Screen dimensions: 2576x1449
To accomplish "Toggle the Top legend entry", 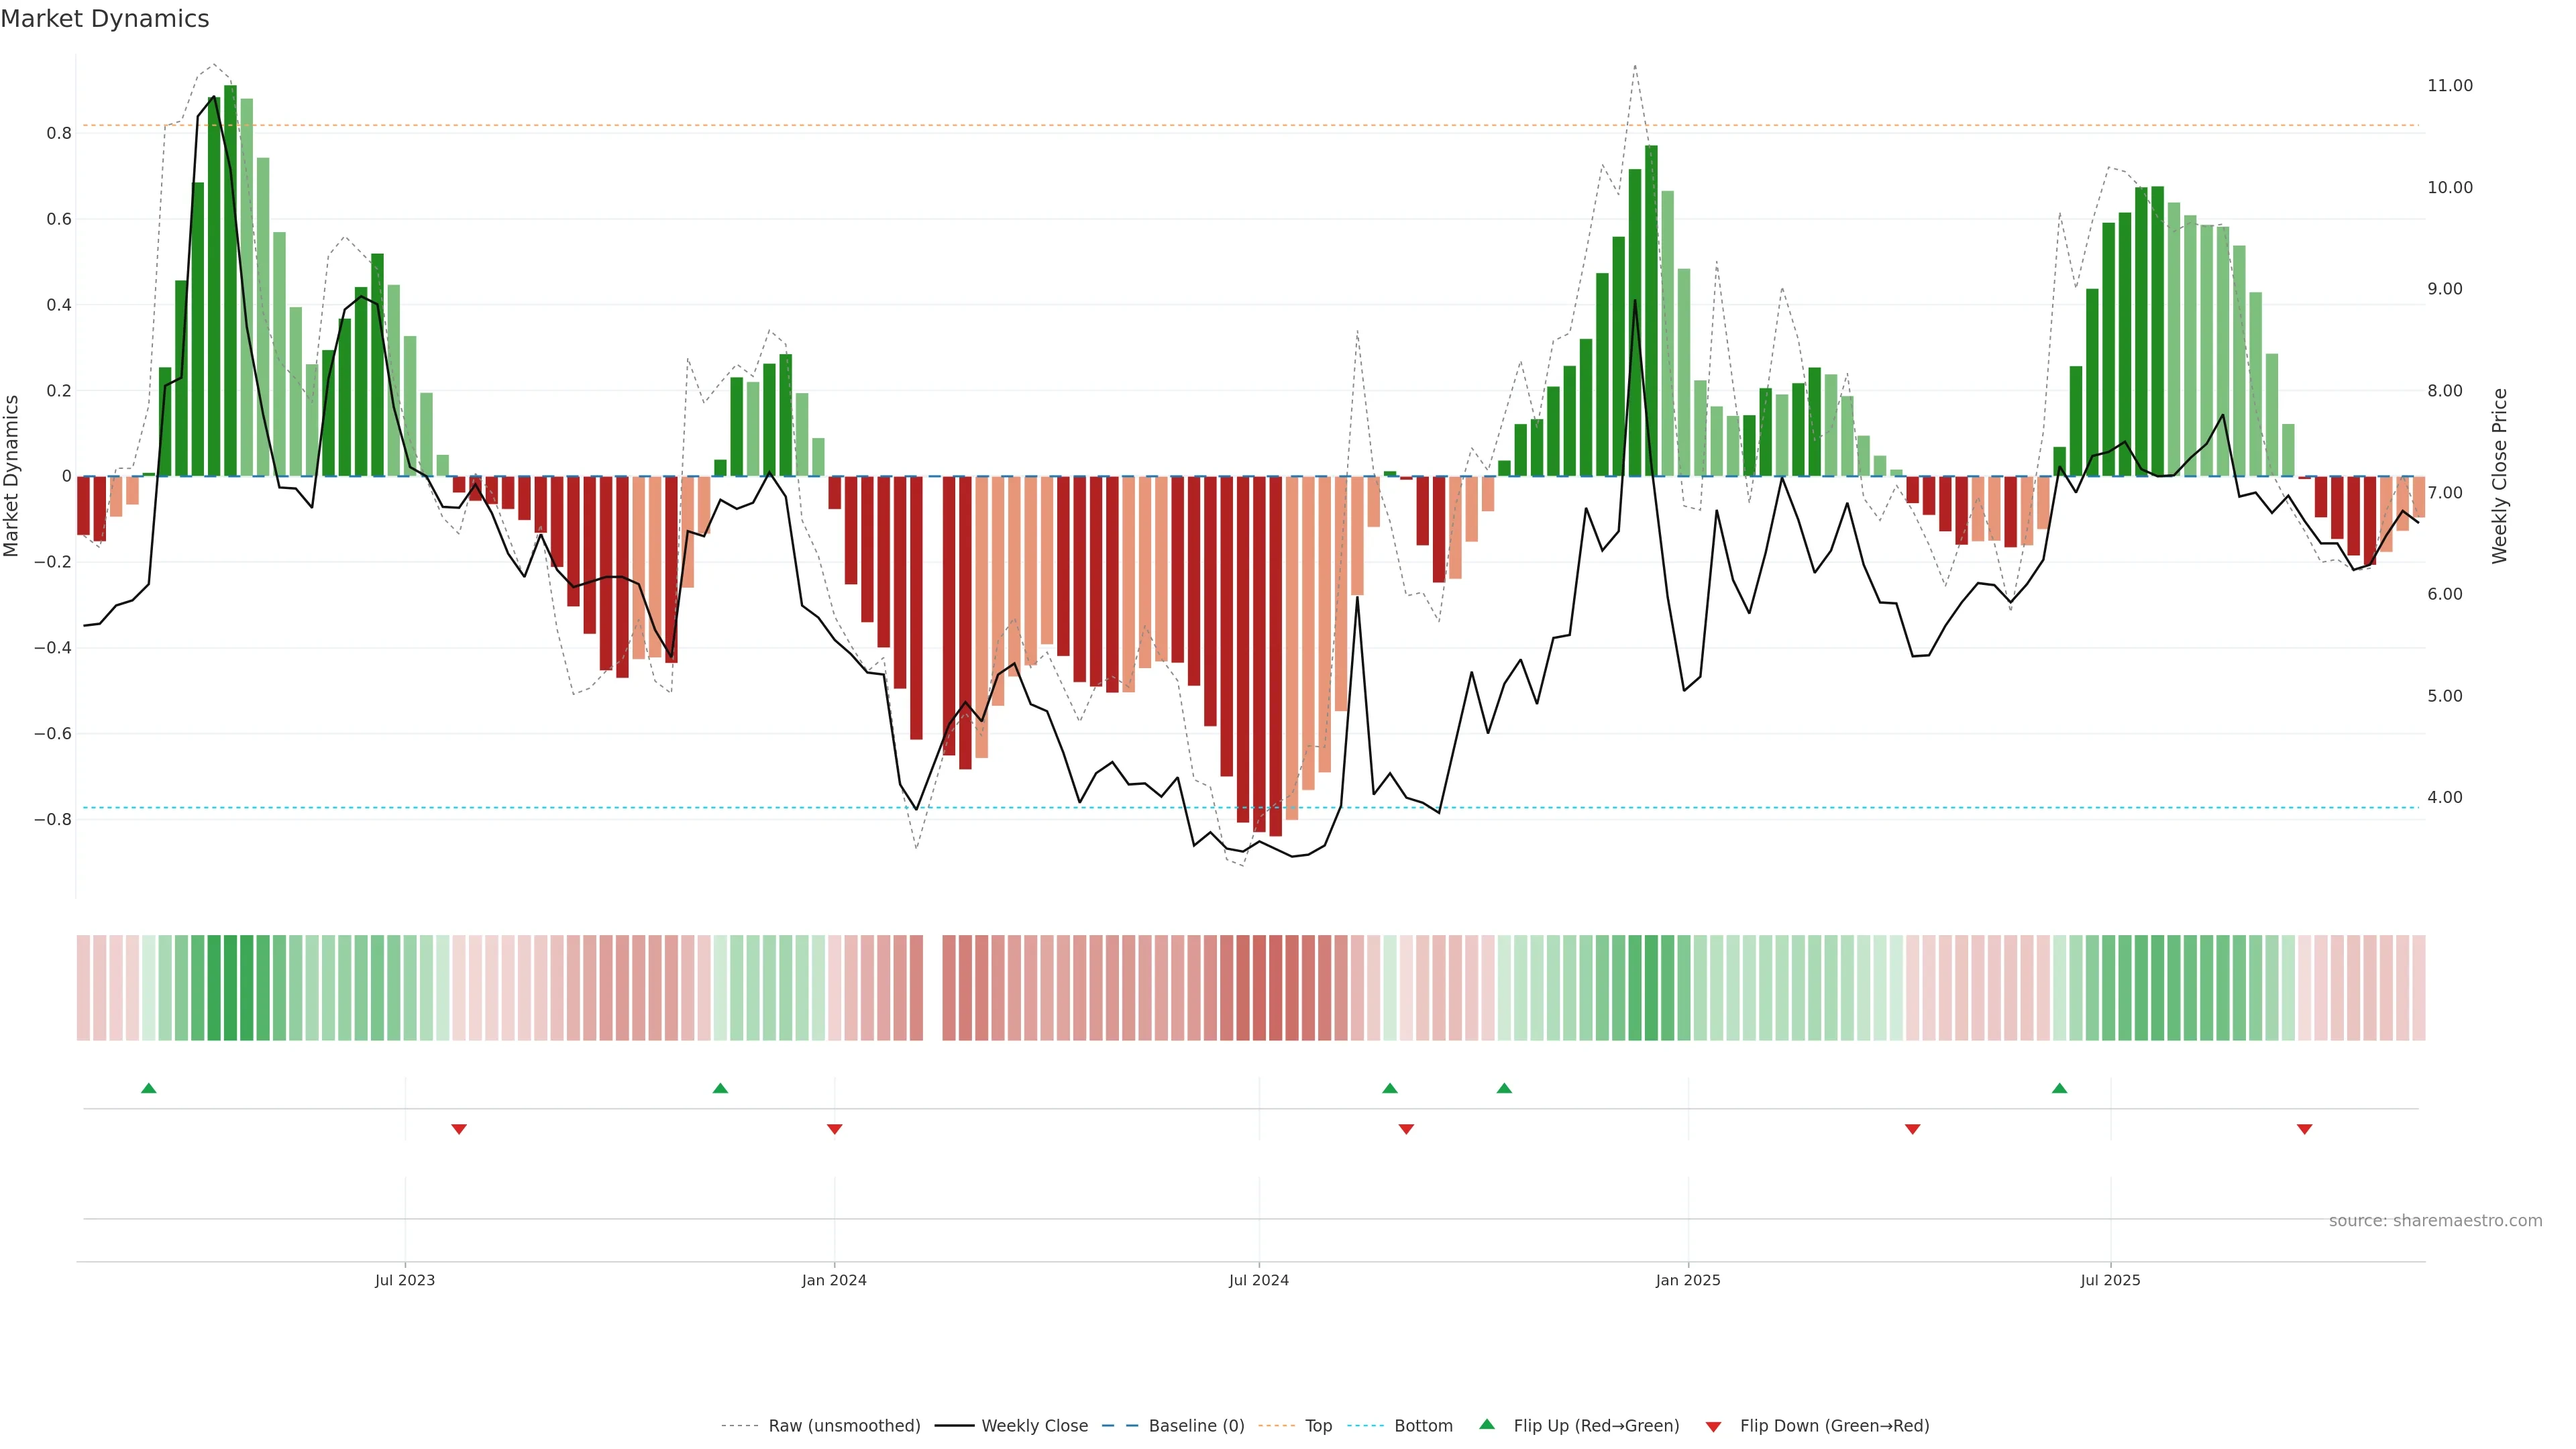I will (x=1318, y=1426).
